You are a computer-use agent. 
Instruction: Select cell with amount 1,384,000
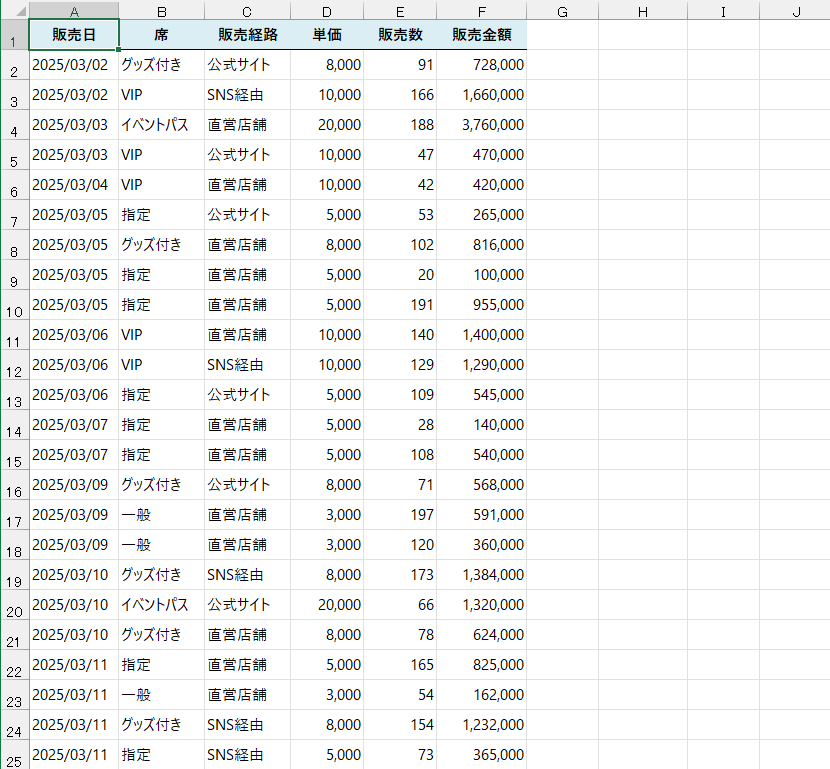click(482, 575)
